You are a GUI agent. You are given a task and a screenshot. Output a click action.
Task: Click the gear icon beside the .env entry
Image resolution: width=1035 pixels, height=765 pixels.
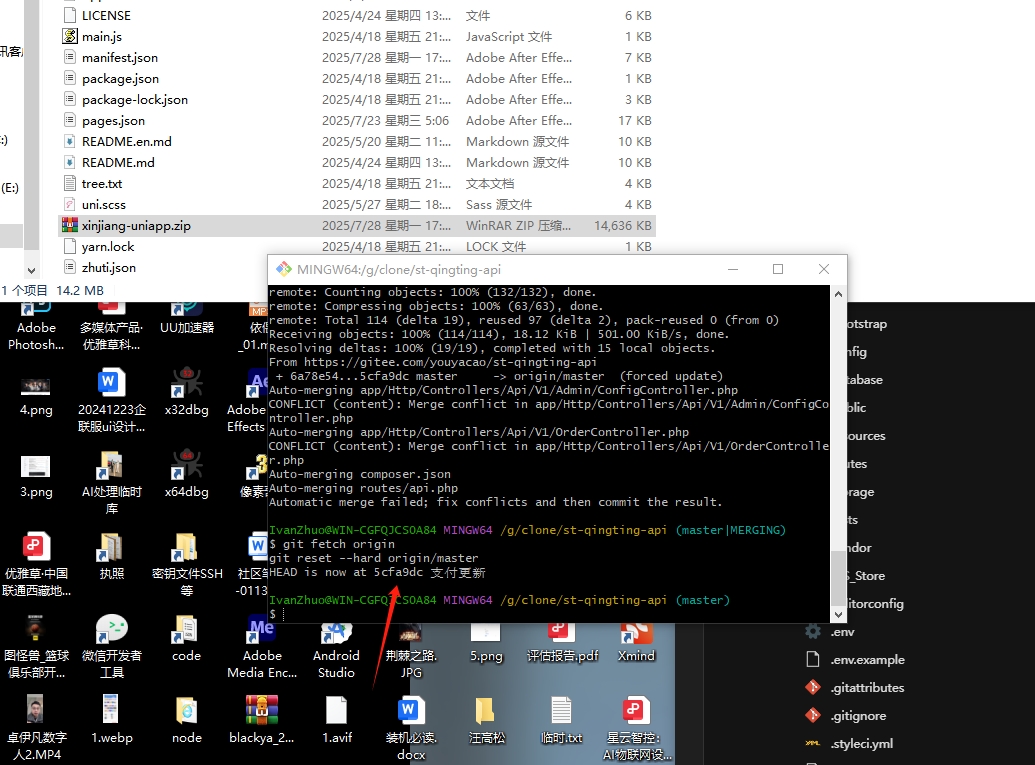(x=812, y=631)
